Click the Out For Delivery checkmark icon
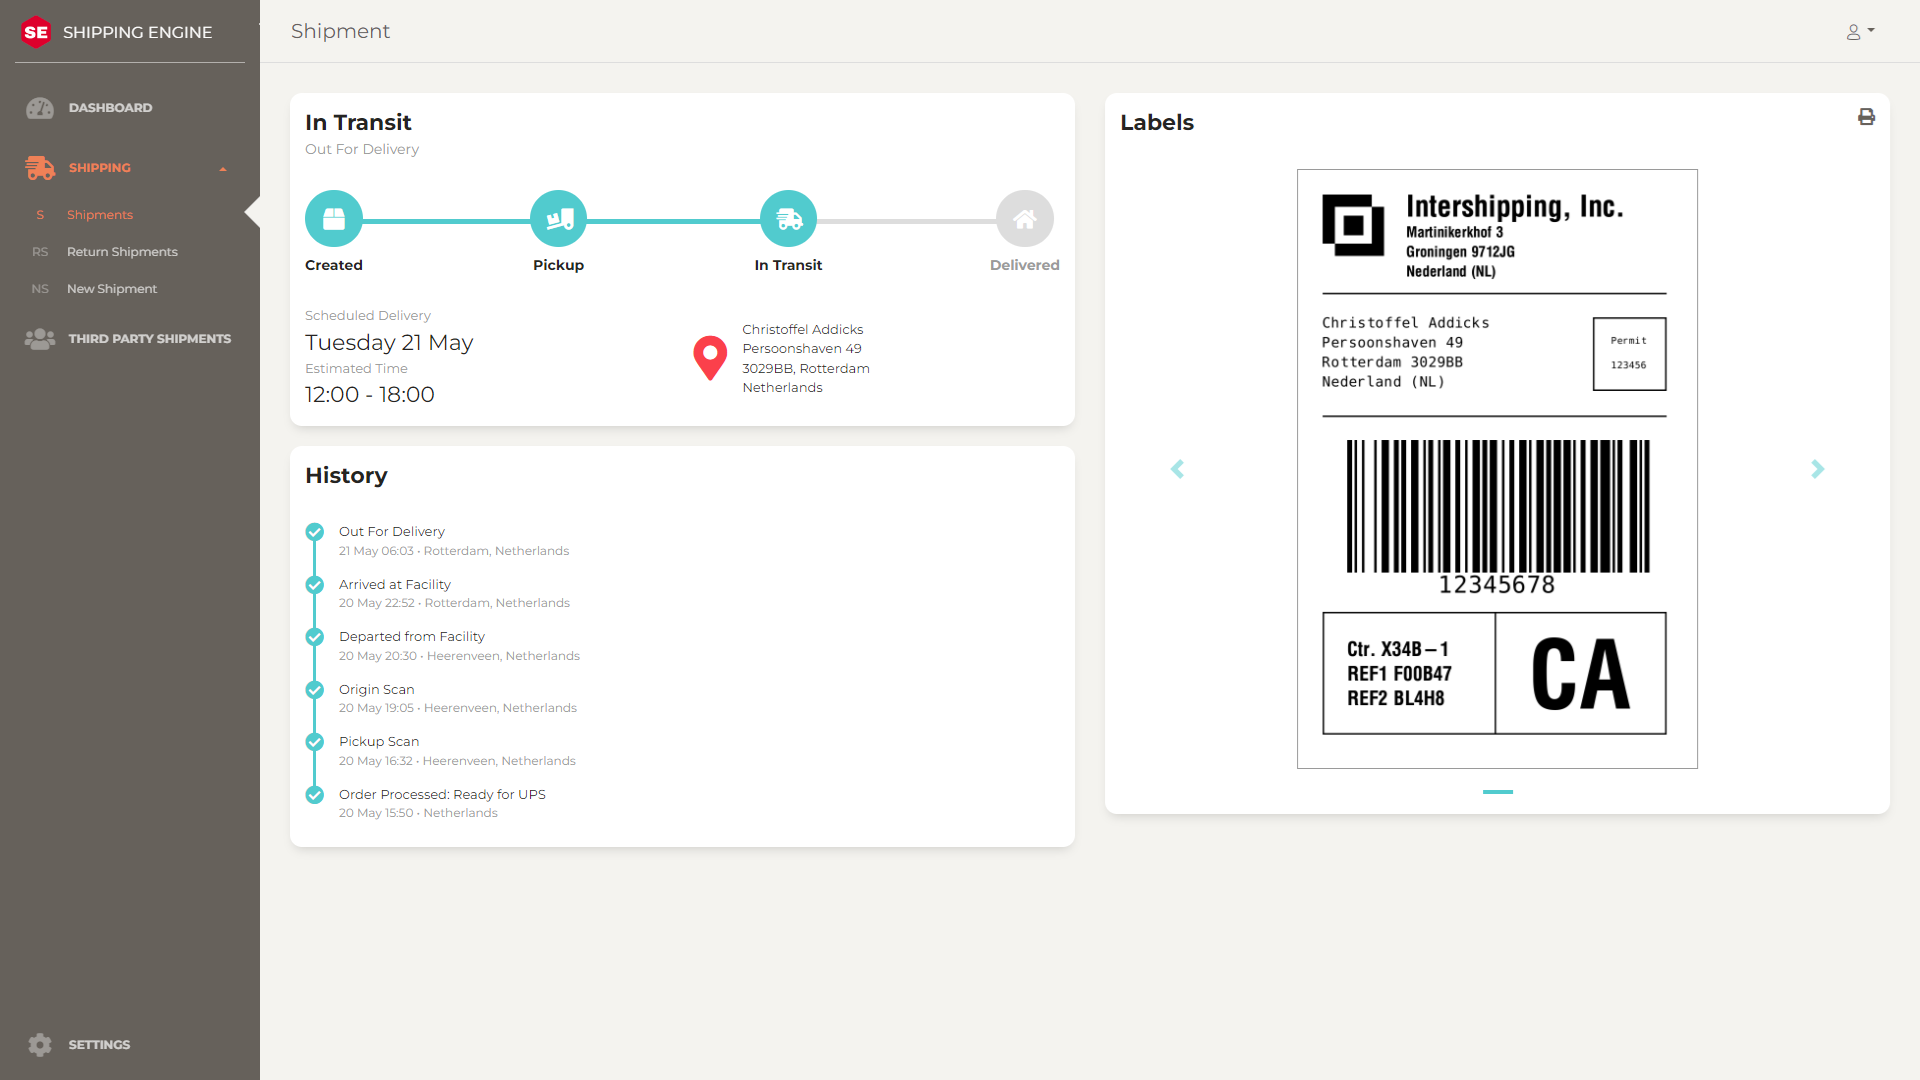The image size is (1920, 1080). (x=315, y=532)
